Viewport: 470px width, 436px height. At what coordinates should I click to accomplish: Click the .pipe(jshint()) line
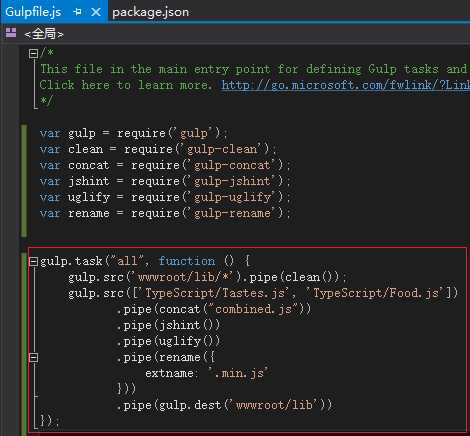168,325
